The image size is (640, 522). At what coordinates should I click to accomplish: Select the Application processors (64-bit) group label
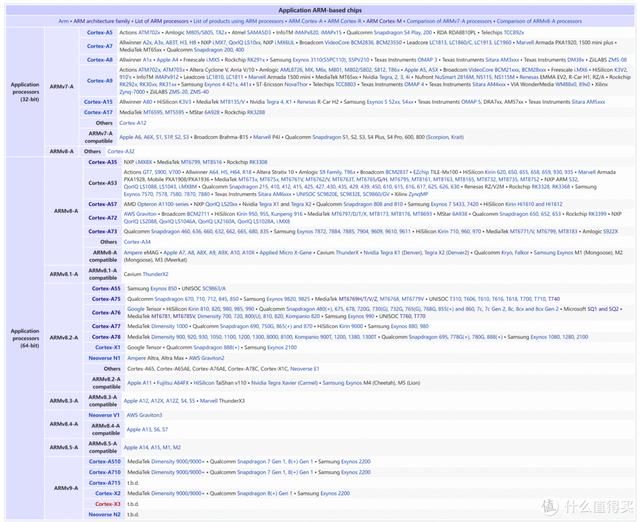pyautogui.click(x=25, y=338)
